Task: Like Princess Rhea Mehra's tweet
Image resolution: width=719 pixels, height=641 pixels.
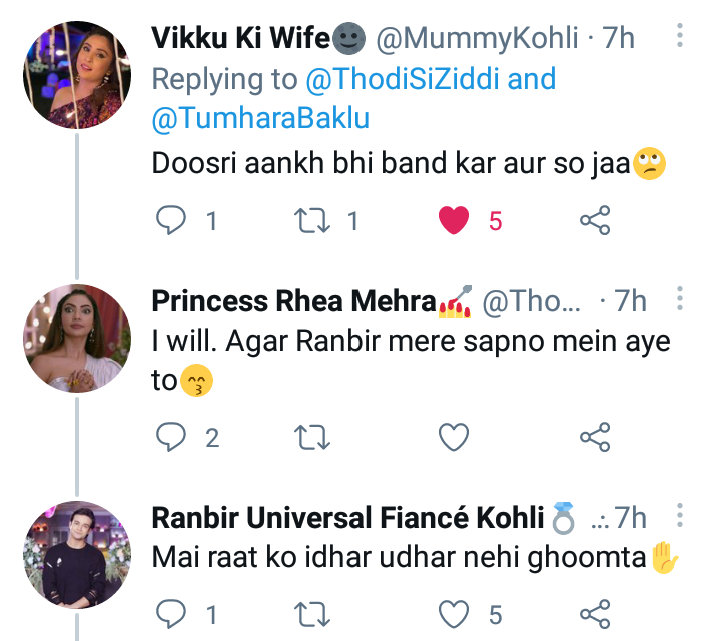Action: (x=455, y=436)
